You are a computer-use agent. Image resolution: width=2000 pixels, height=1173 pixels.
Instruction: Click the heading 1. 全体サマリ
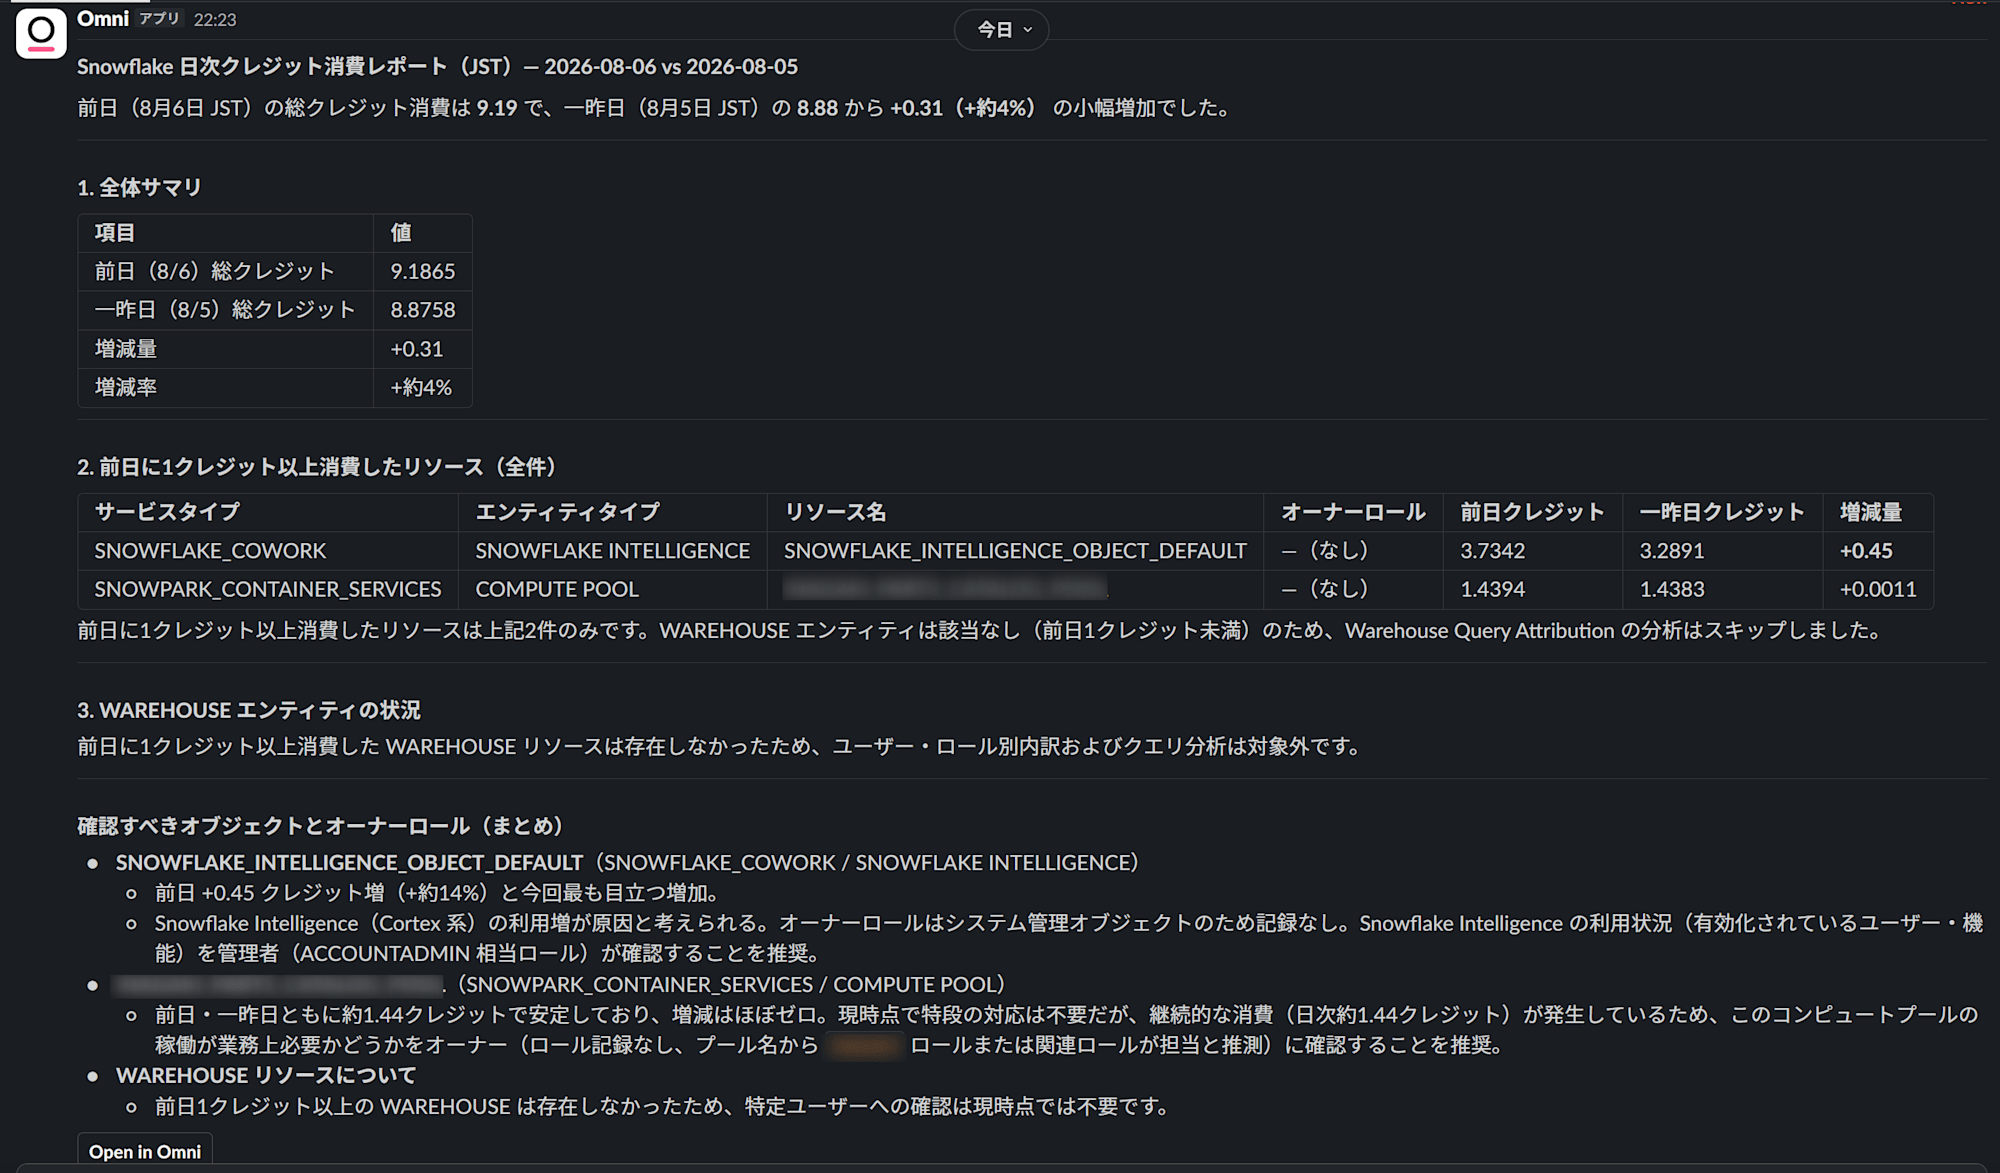(x=139, y=187)
